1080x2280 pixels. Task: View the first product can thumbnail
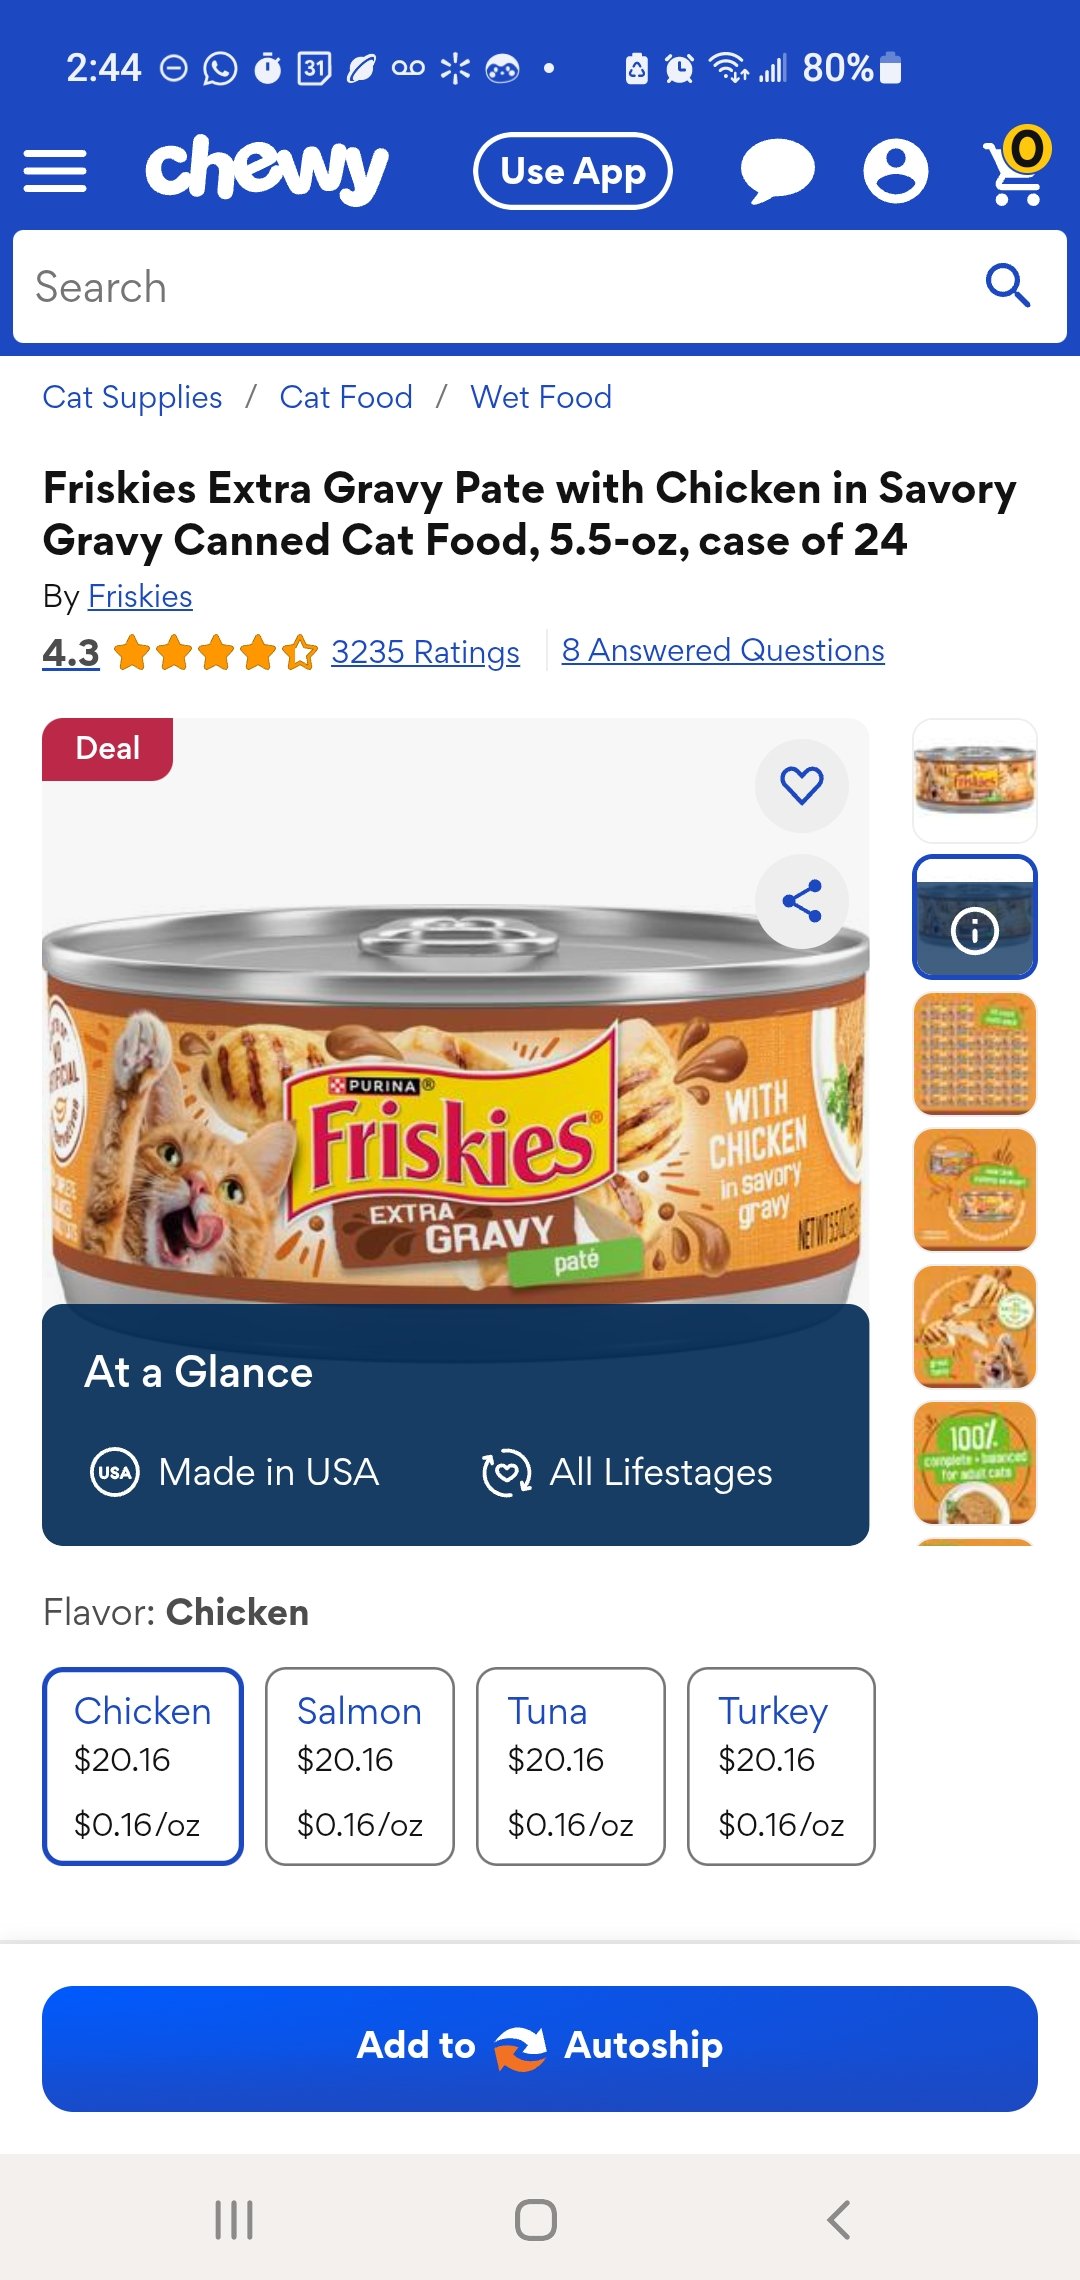[975, 780]
